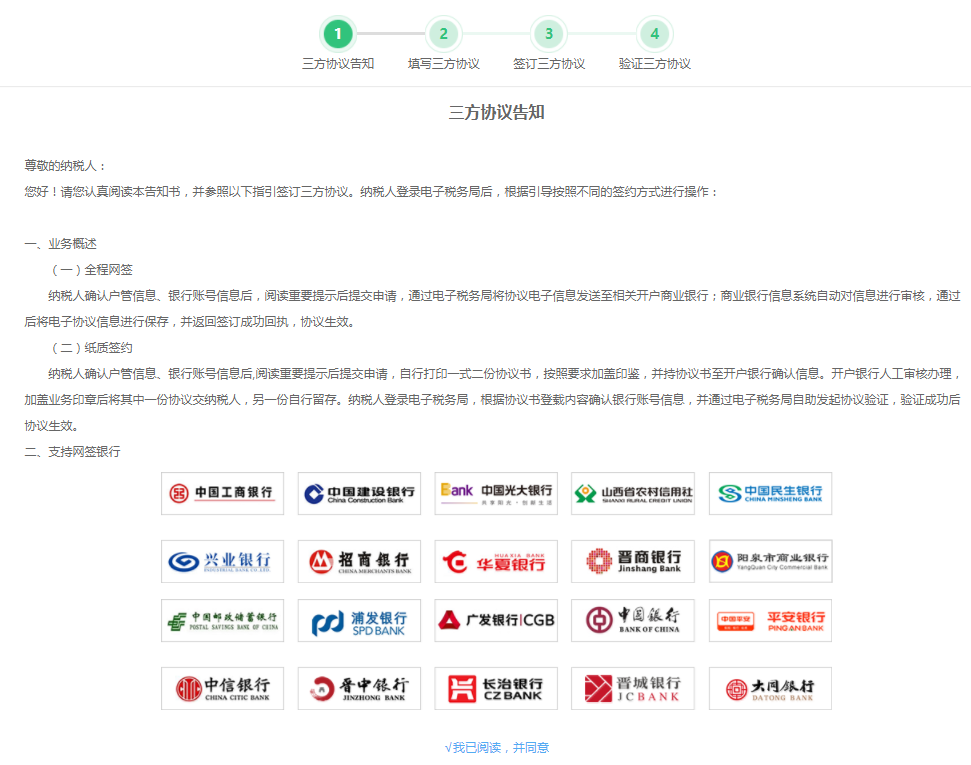Click the 广发银行 CGB logo
Image resolution: width=971 pixels, height=765 pixels.
point(496,620)
